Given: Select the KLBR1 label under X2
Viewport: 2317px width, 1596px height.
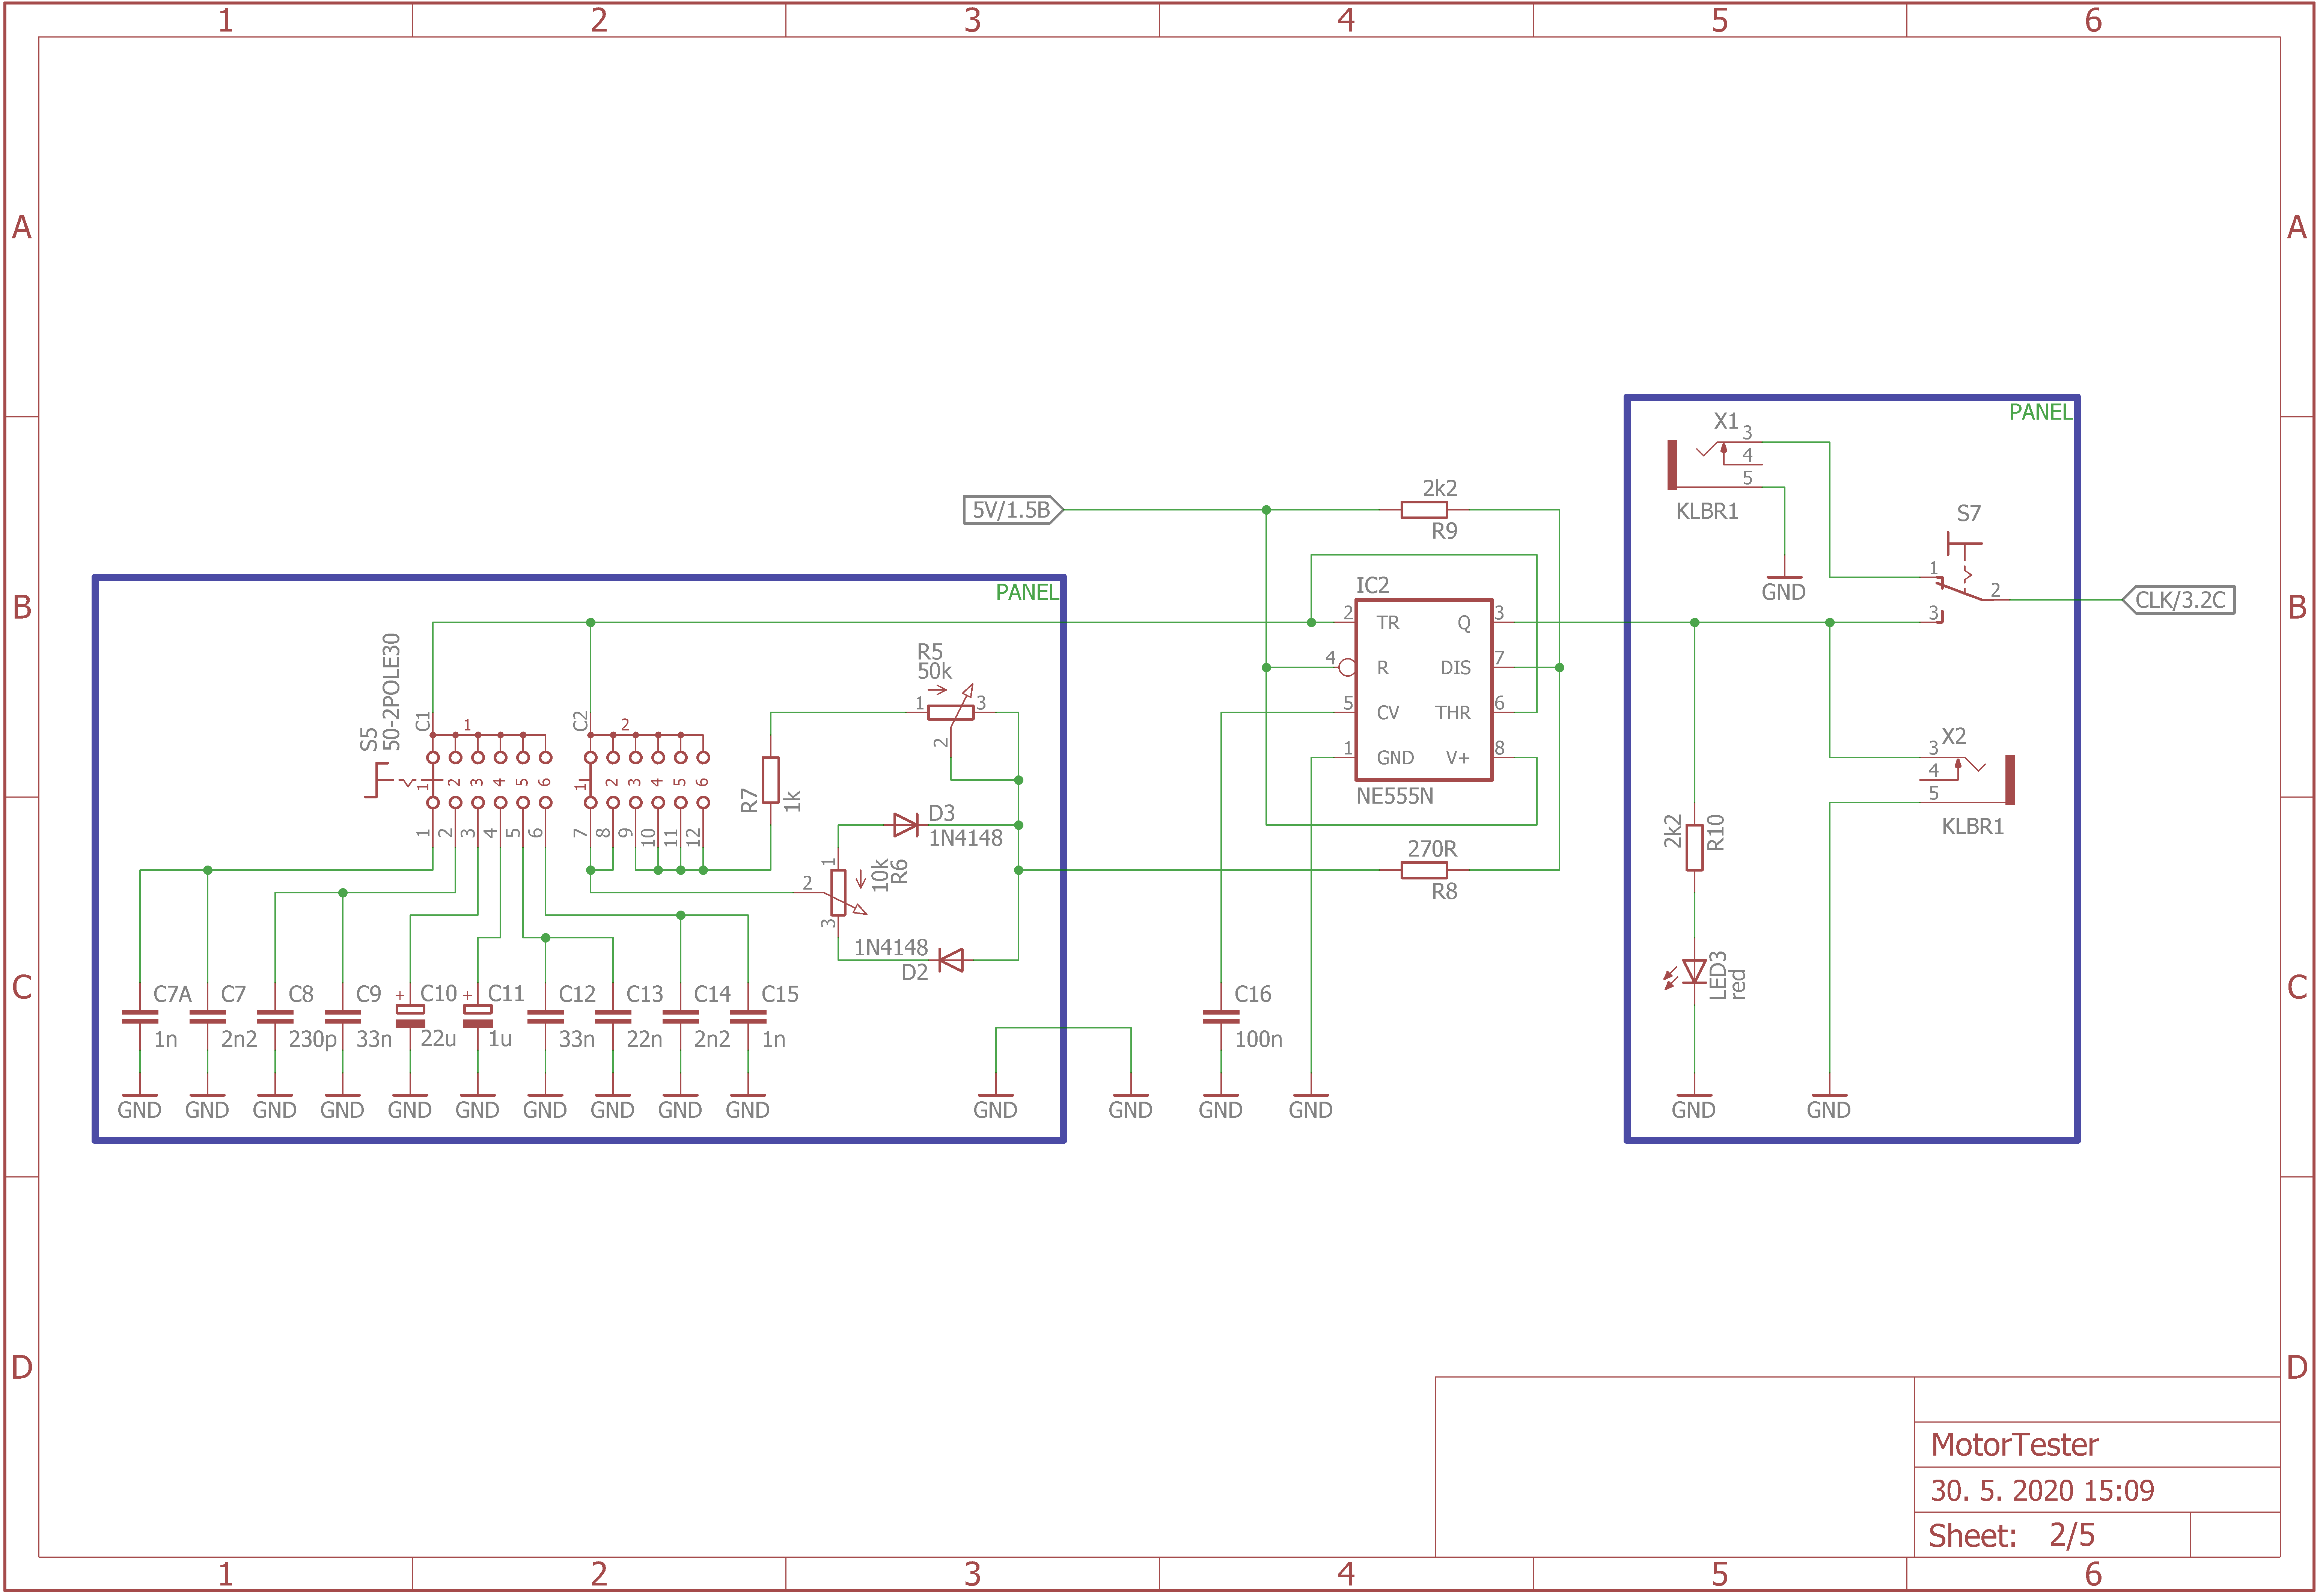Looking at the screenshot, I should point(1973,826).
